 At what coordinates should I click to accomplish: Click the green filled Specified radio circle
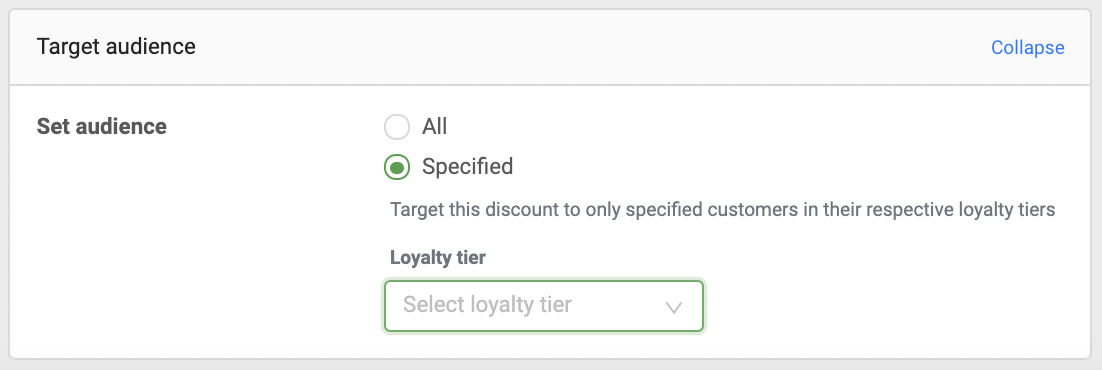pos(396,167)
